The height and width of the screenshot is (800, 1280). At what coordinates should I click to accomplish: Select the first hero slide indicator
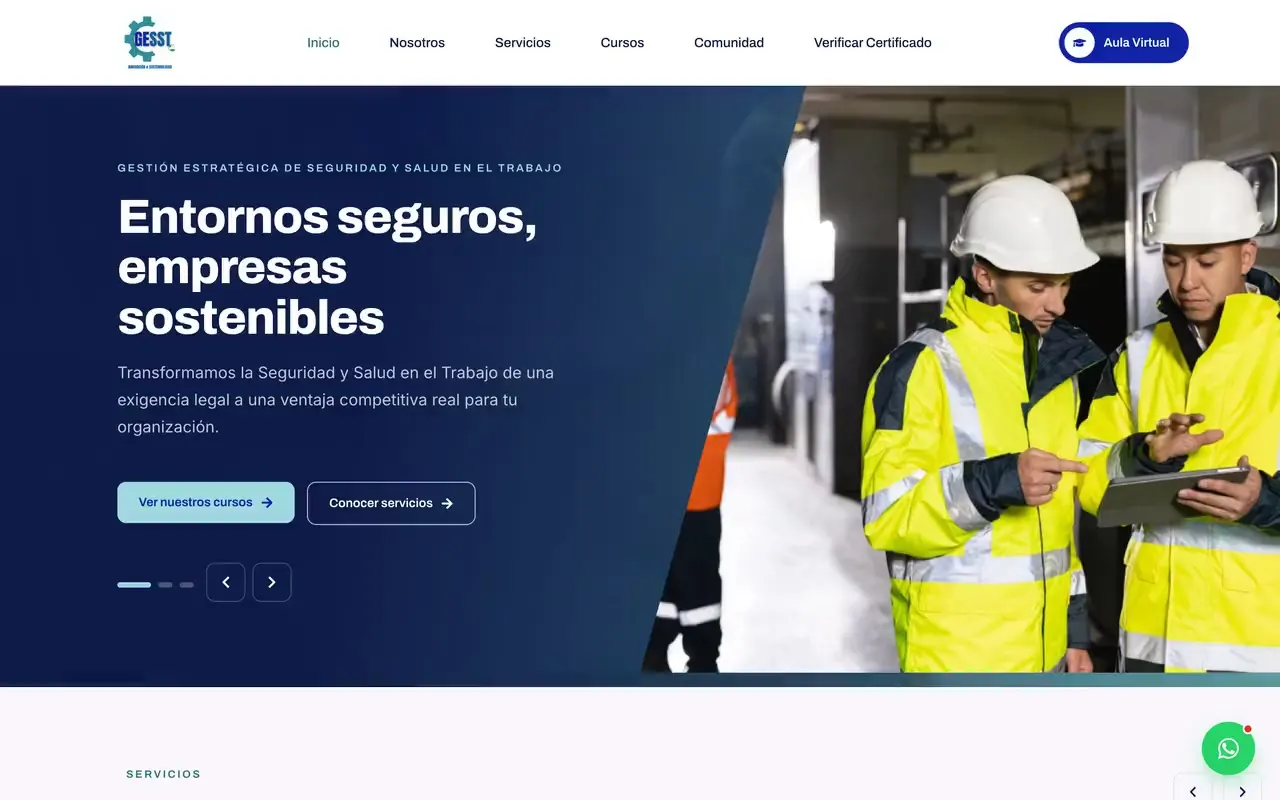[x=134, y=585]
